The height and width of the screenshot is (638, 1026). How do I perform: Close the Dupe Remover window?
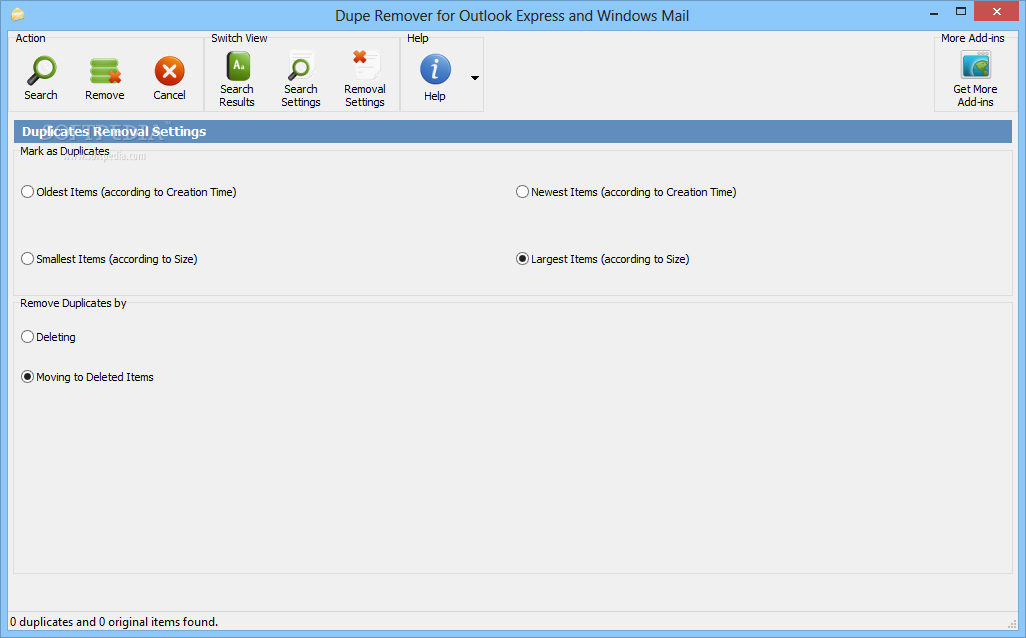(997, 12)
